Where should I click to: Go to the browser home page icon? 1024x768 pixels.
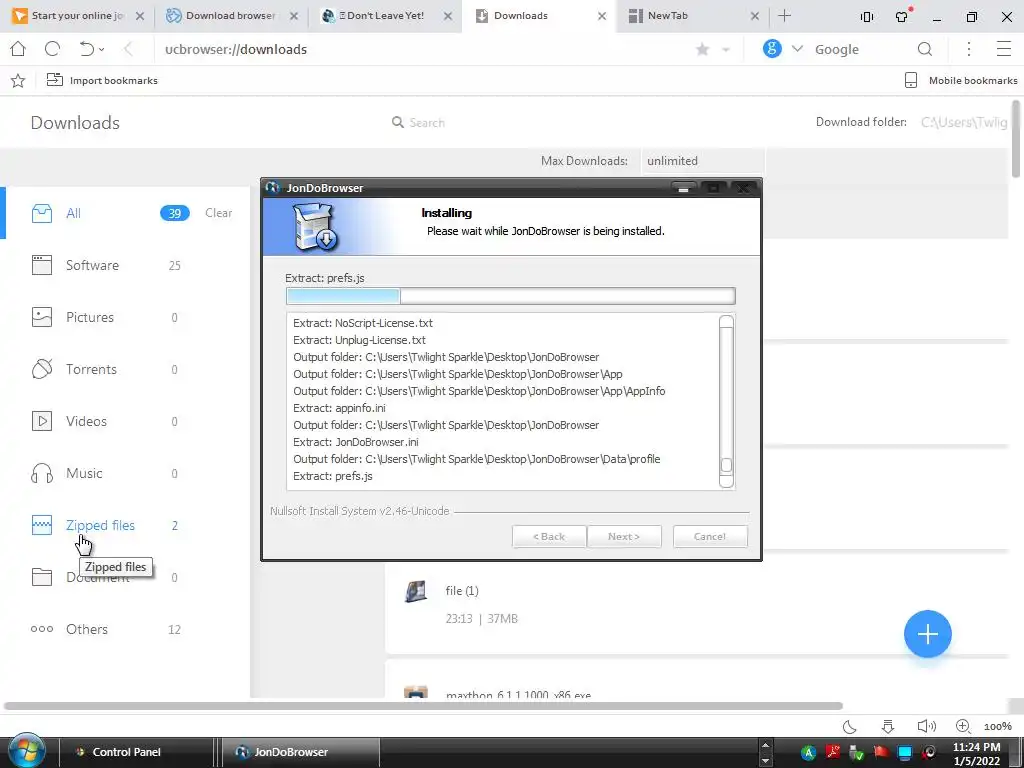[18, 49]
